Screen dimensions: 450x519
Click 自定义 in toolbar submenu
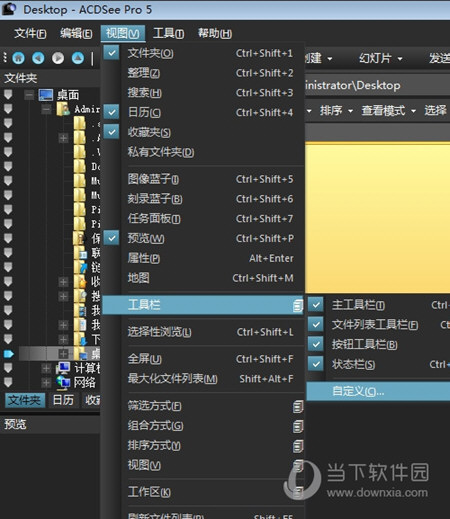pos(378,391)
